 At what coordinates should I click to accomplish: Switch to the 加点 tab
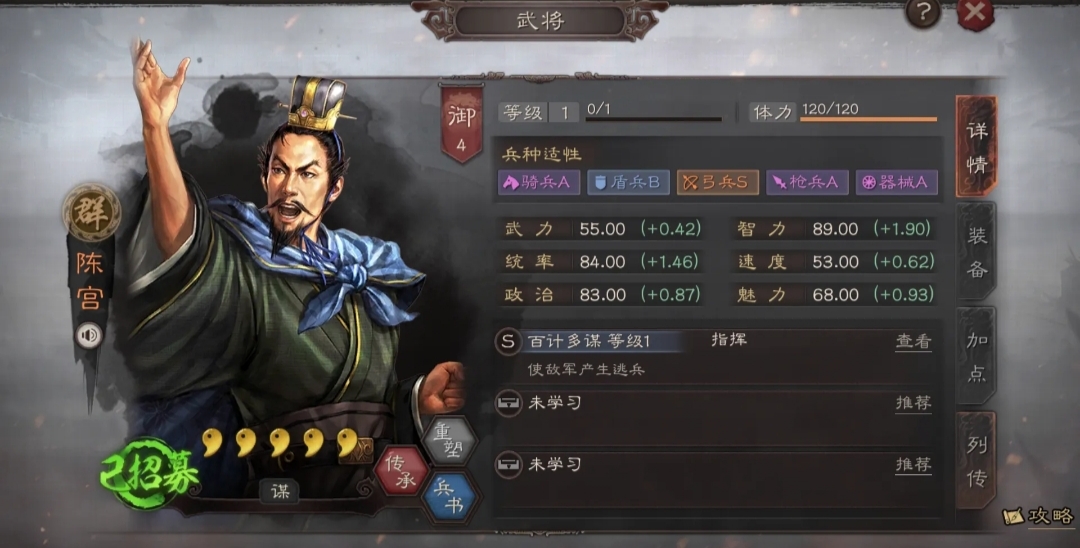click(x=977, y=356)
